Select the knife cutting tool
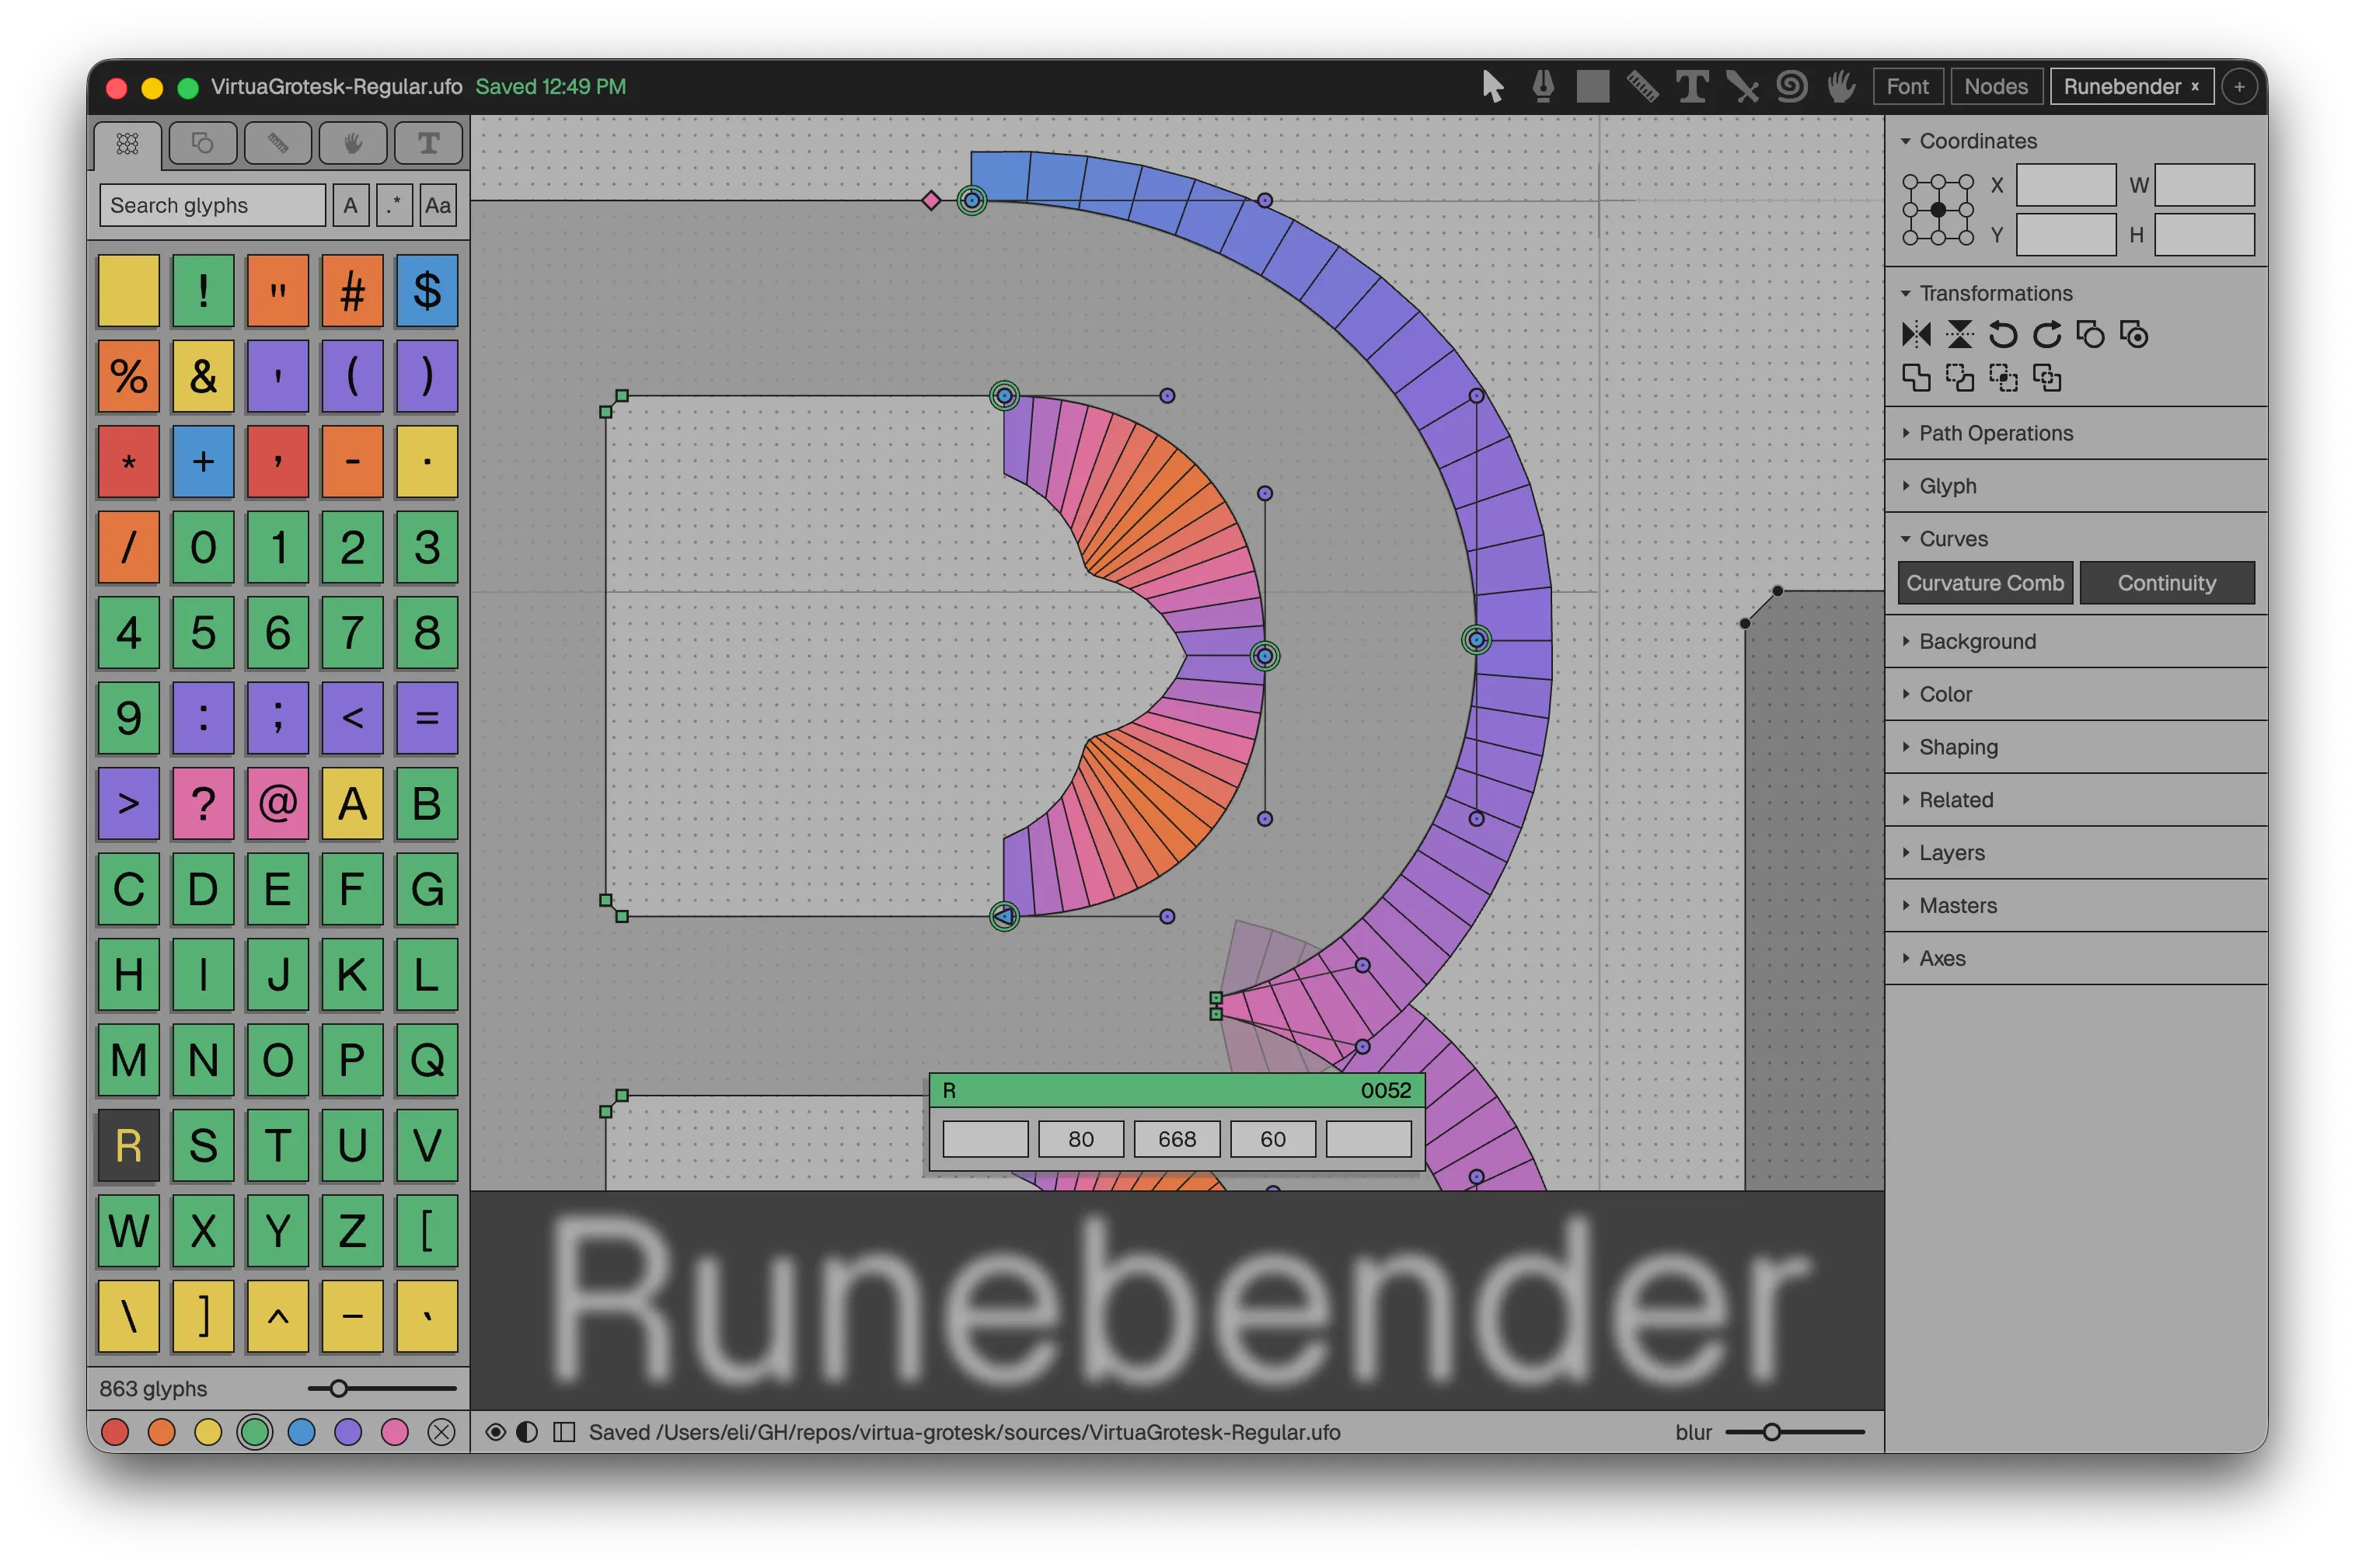 (x=1742, y=87)
